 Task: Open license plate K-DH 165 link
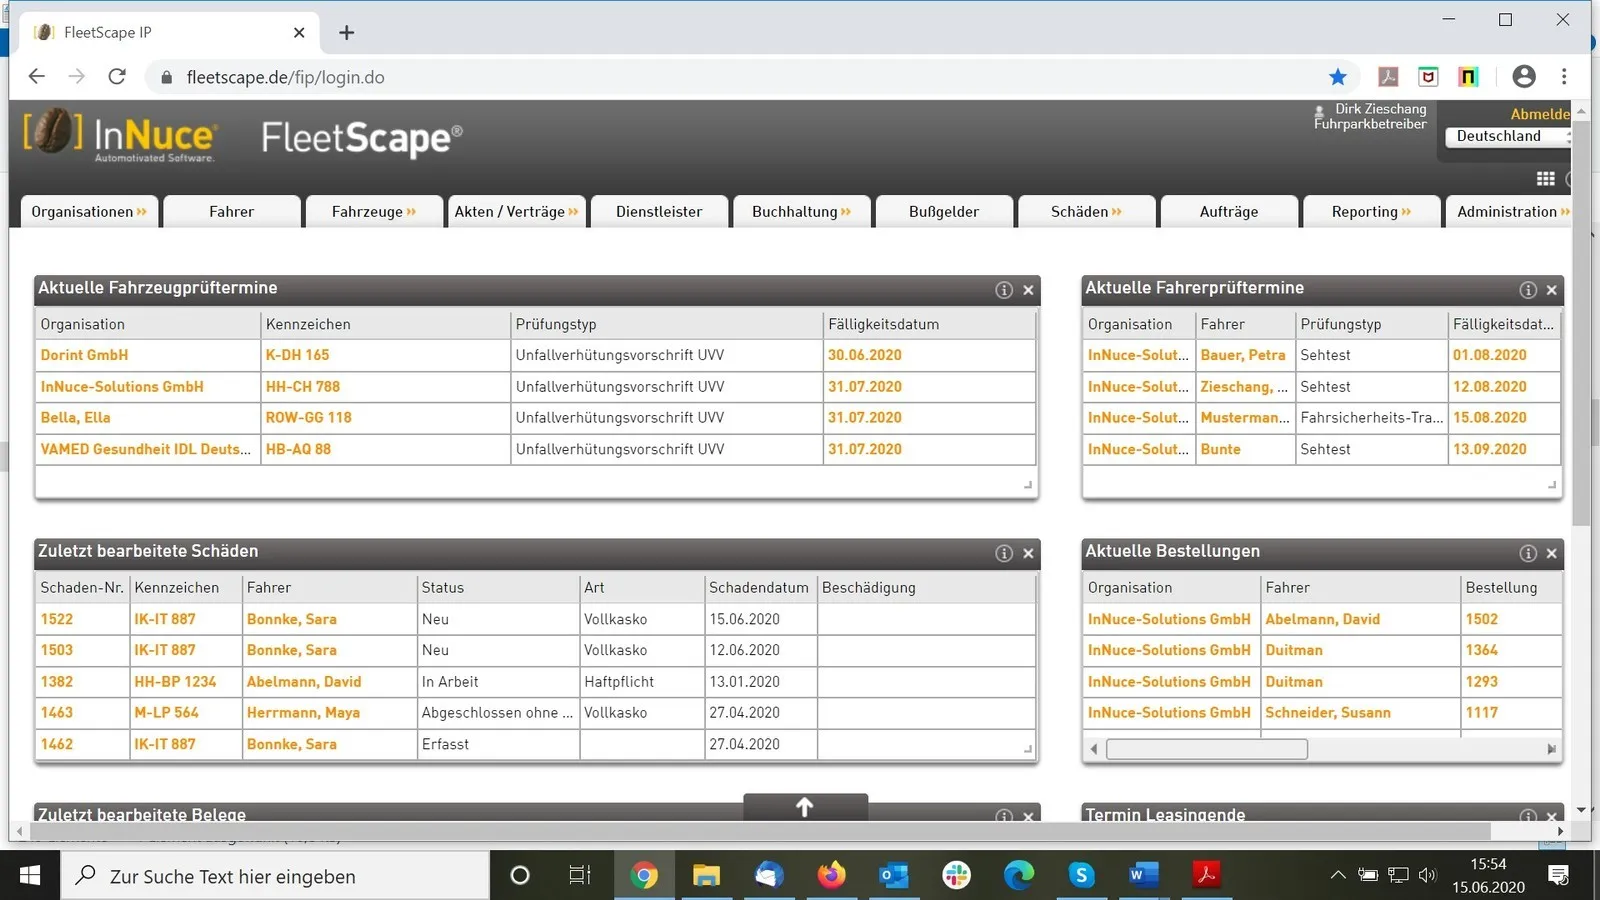click(297, 355)
